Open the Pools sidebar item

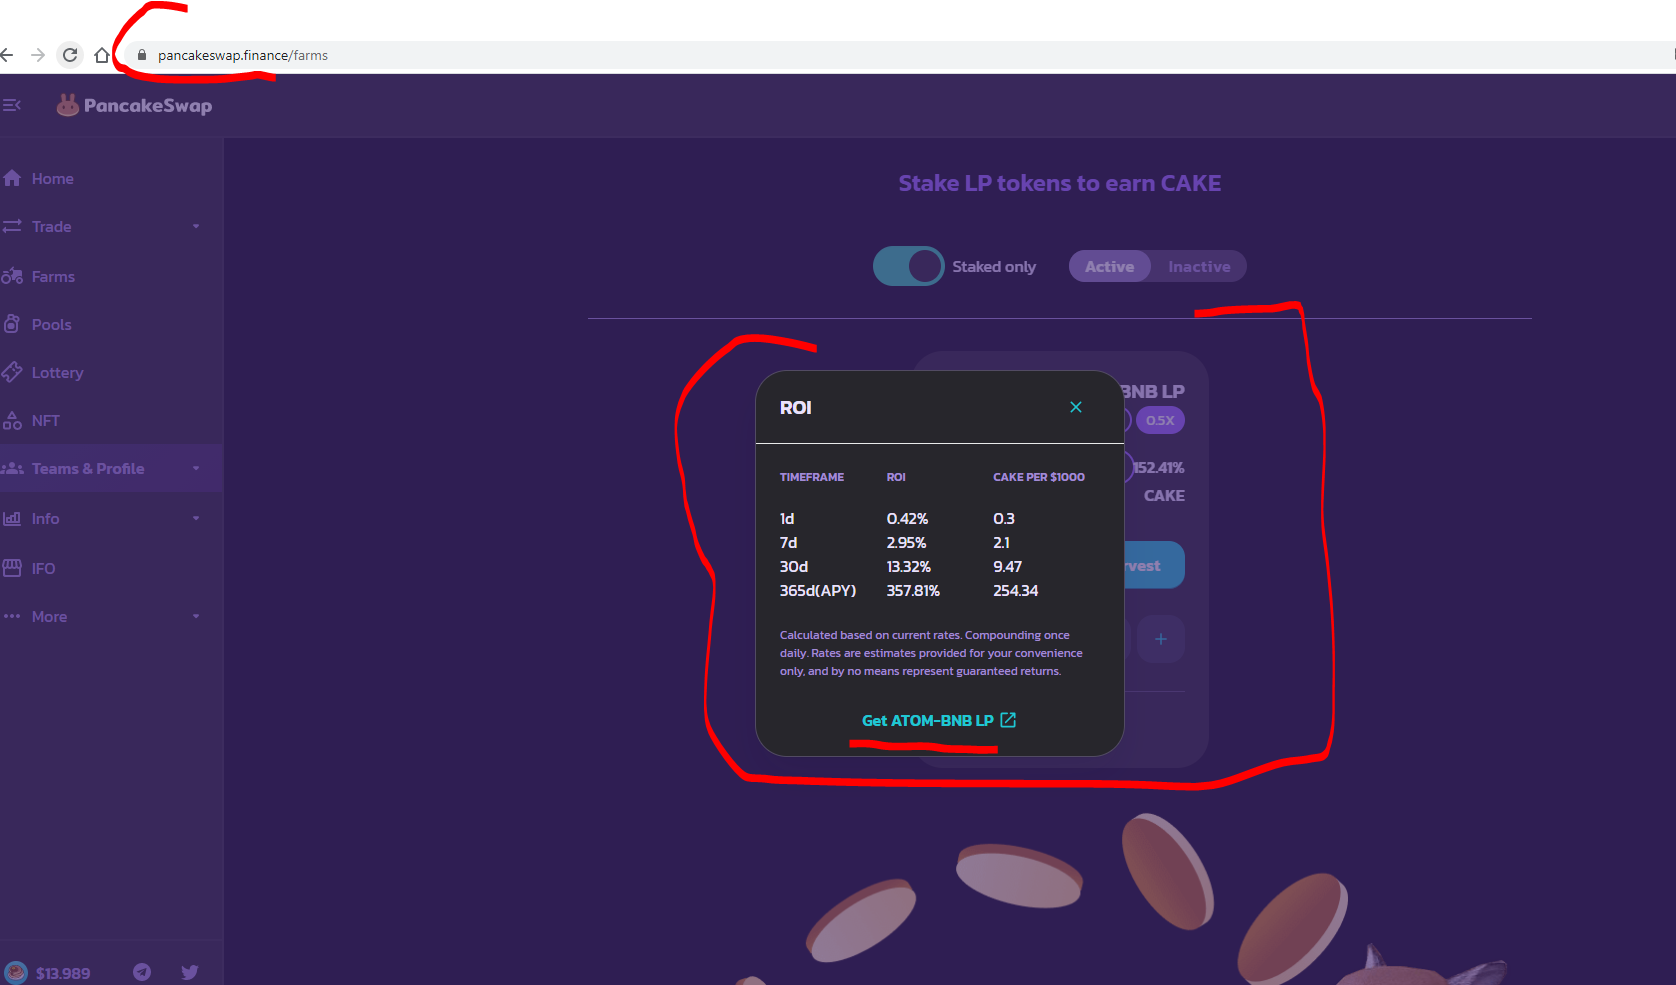51,325
